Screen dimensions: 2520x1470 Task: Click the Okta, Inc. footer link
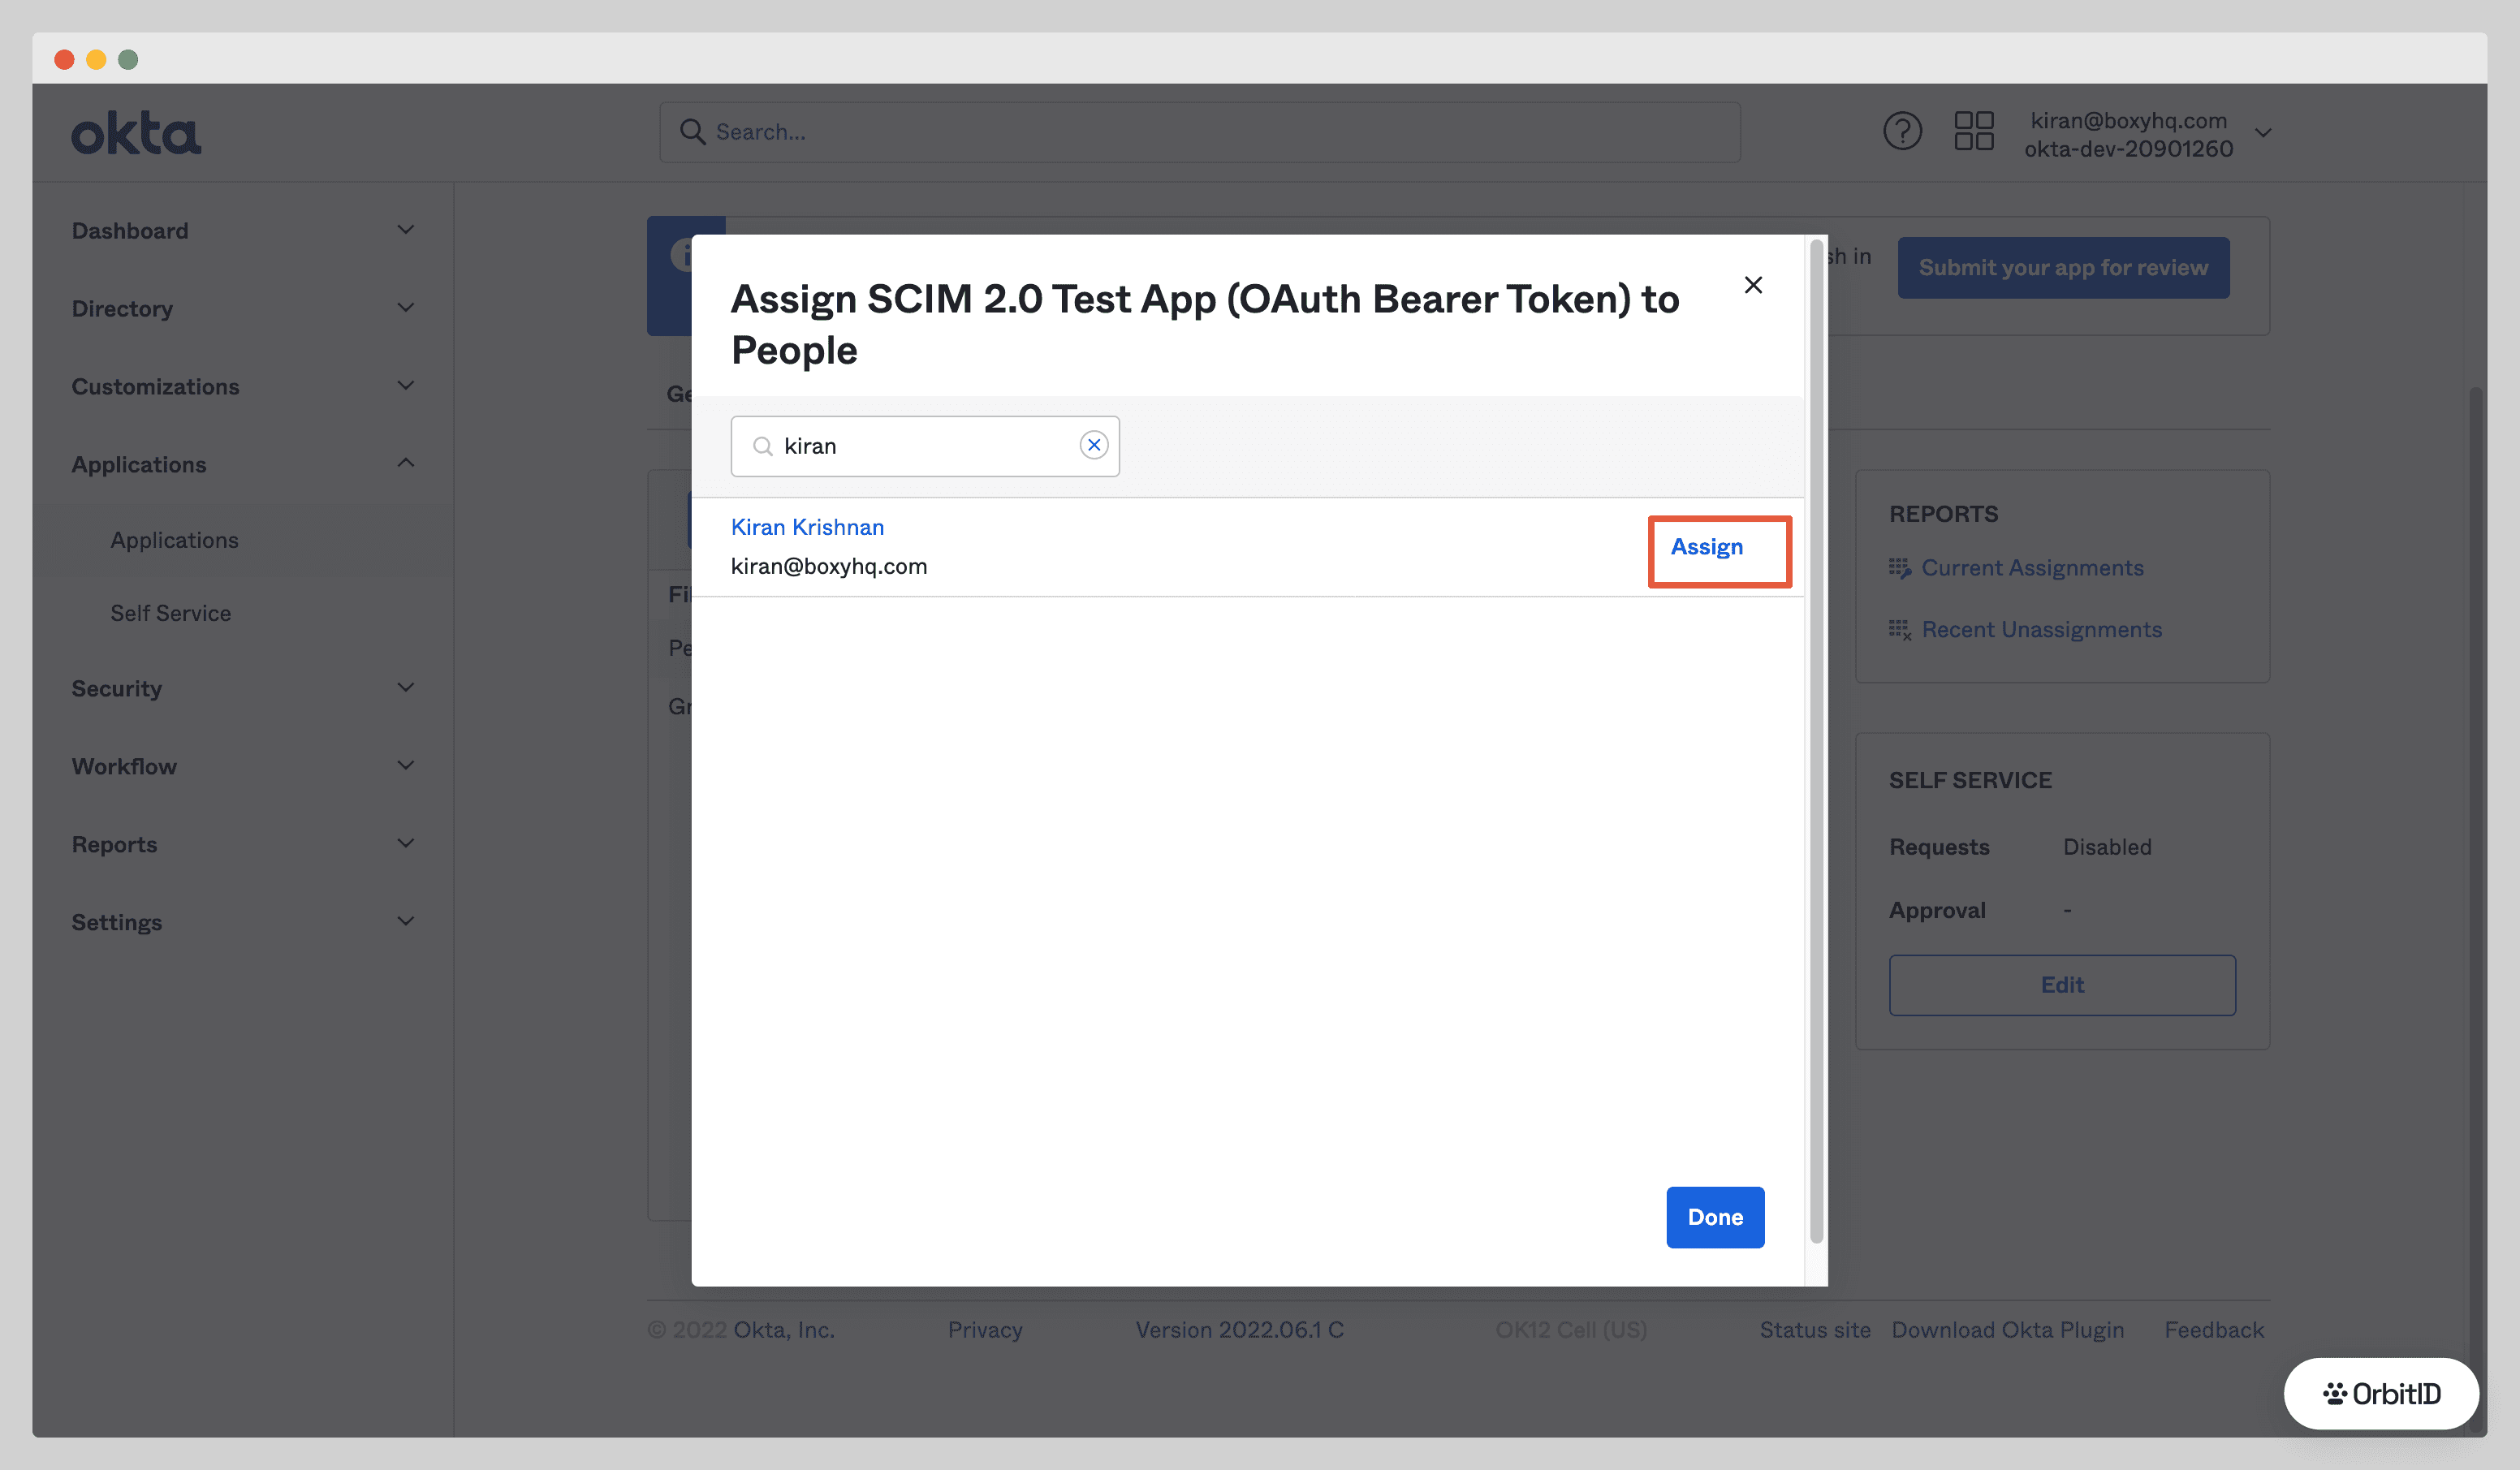(784, 1330)
